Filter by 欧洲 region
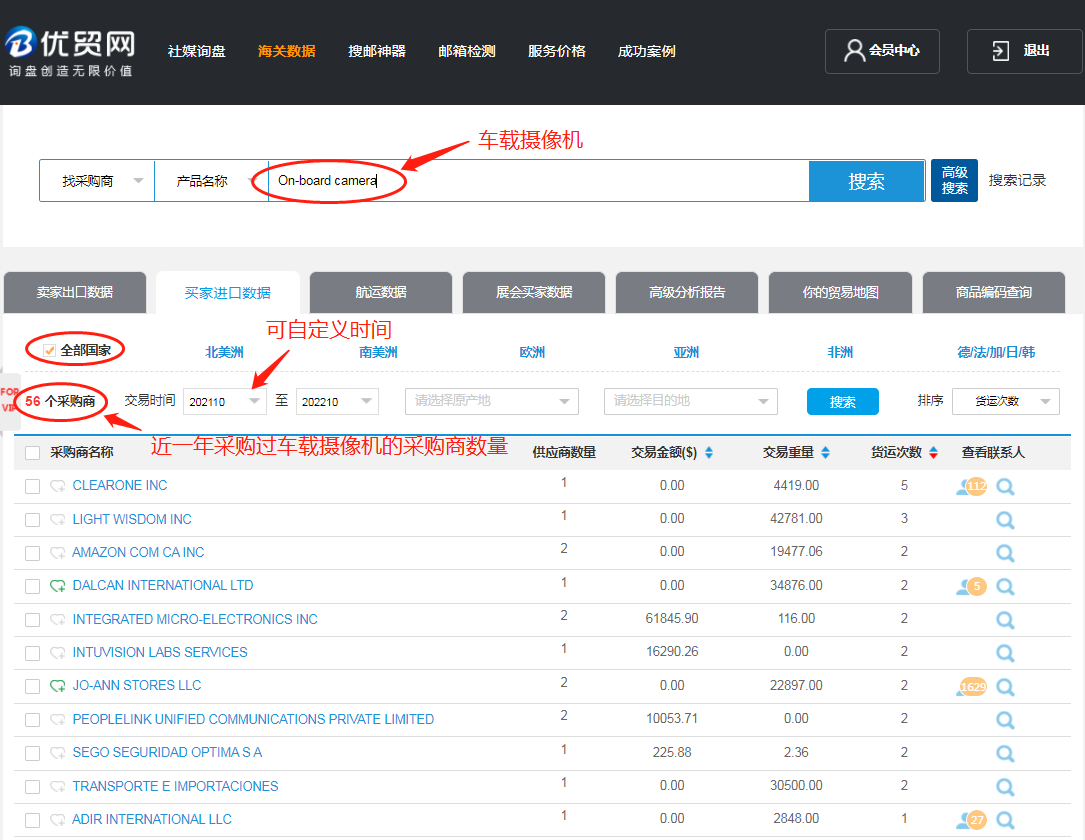The width and height of the screenshot is (1085, 840). pyautogui.click(x=532, y=352)
